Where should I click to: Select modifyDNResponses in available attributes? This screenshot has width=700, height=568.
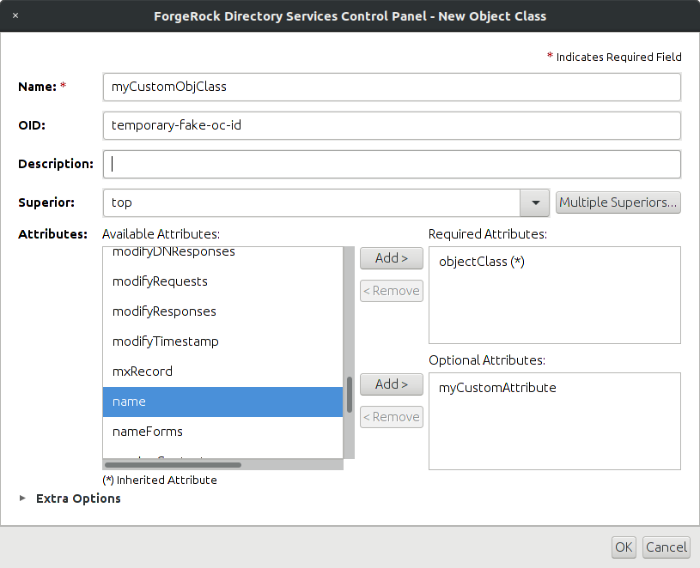point(223,253)
